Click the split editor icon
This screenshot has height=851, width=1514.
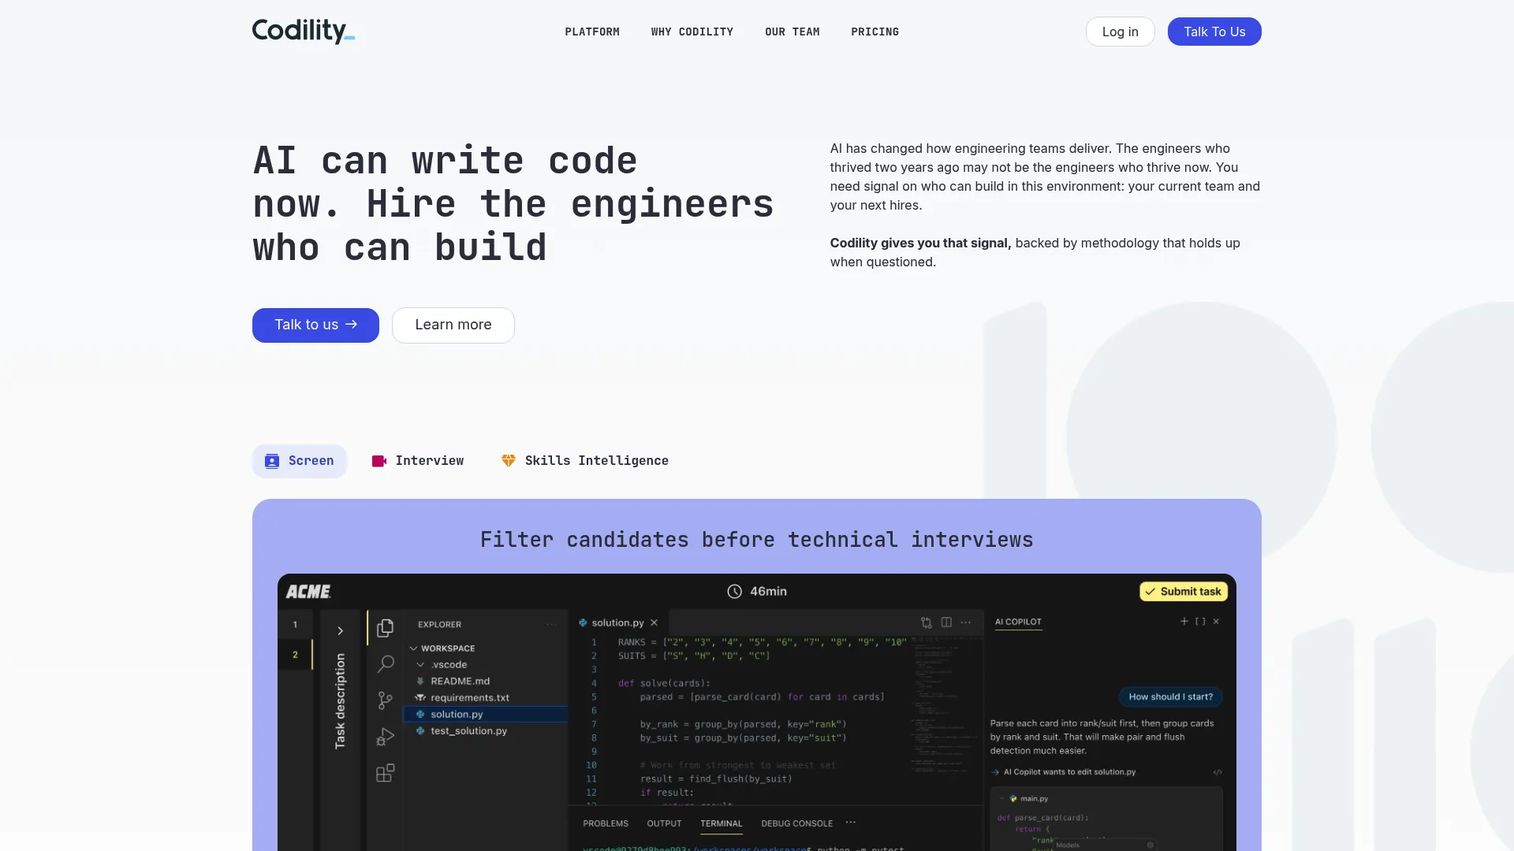point(946,622)
